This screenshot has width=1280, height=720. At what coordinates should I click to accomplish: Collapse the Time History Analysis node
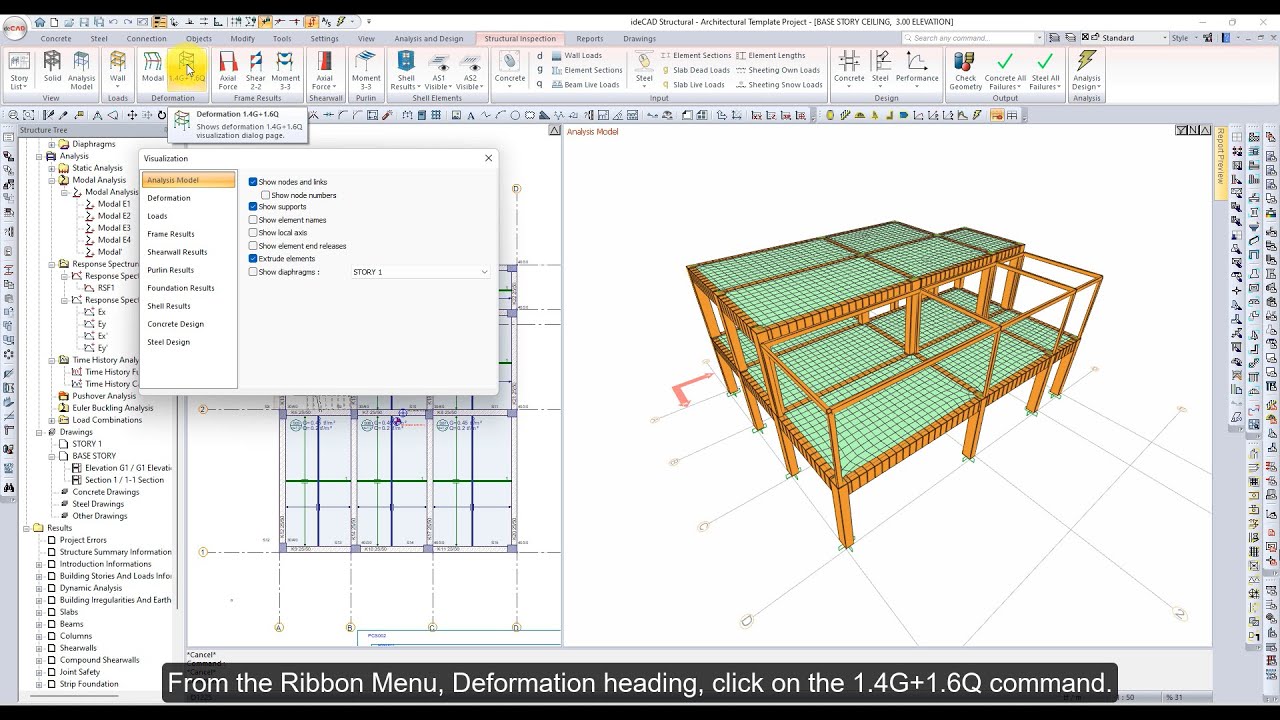(52, 360)
